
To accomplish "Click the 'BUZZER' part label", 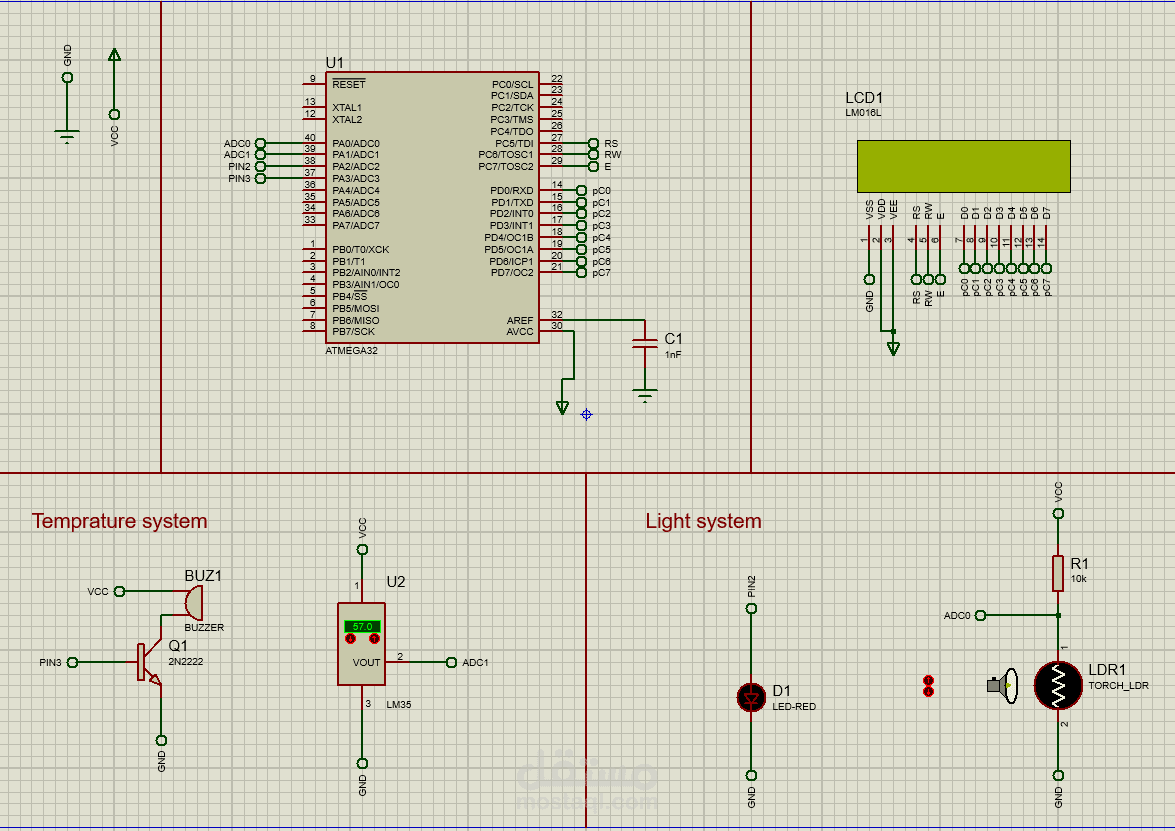I will click(205, 628).
